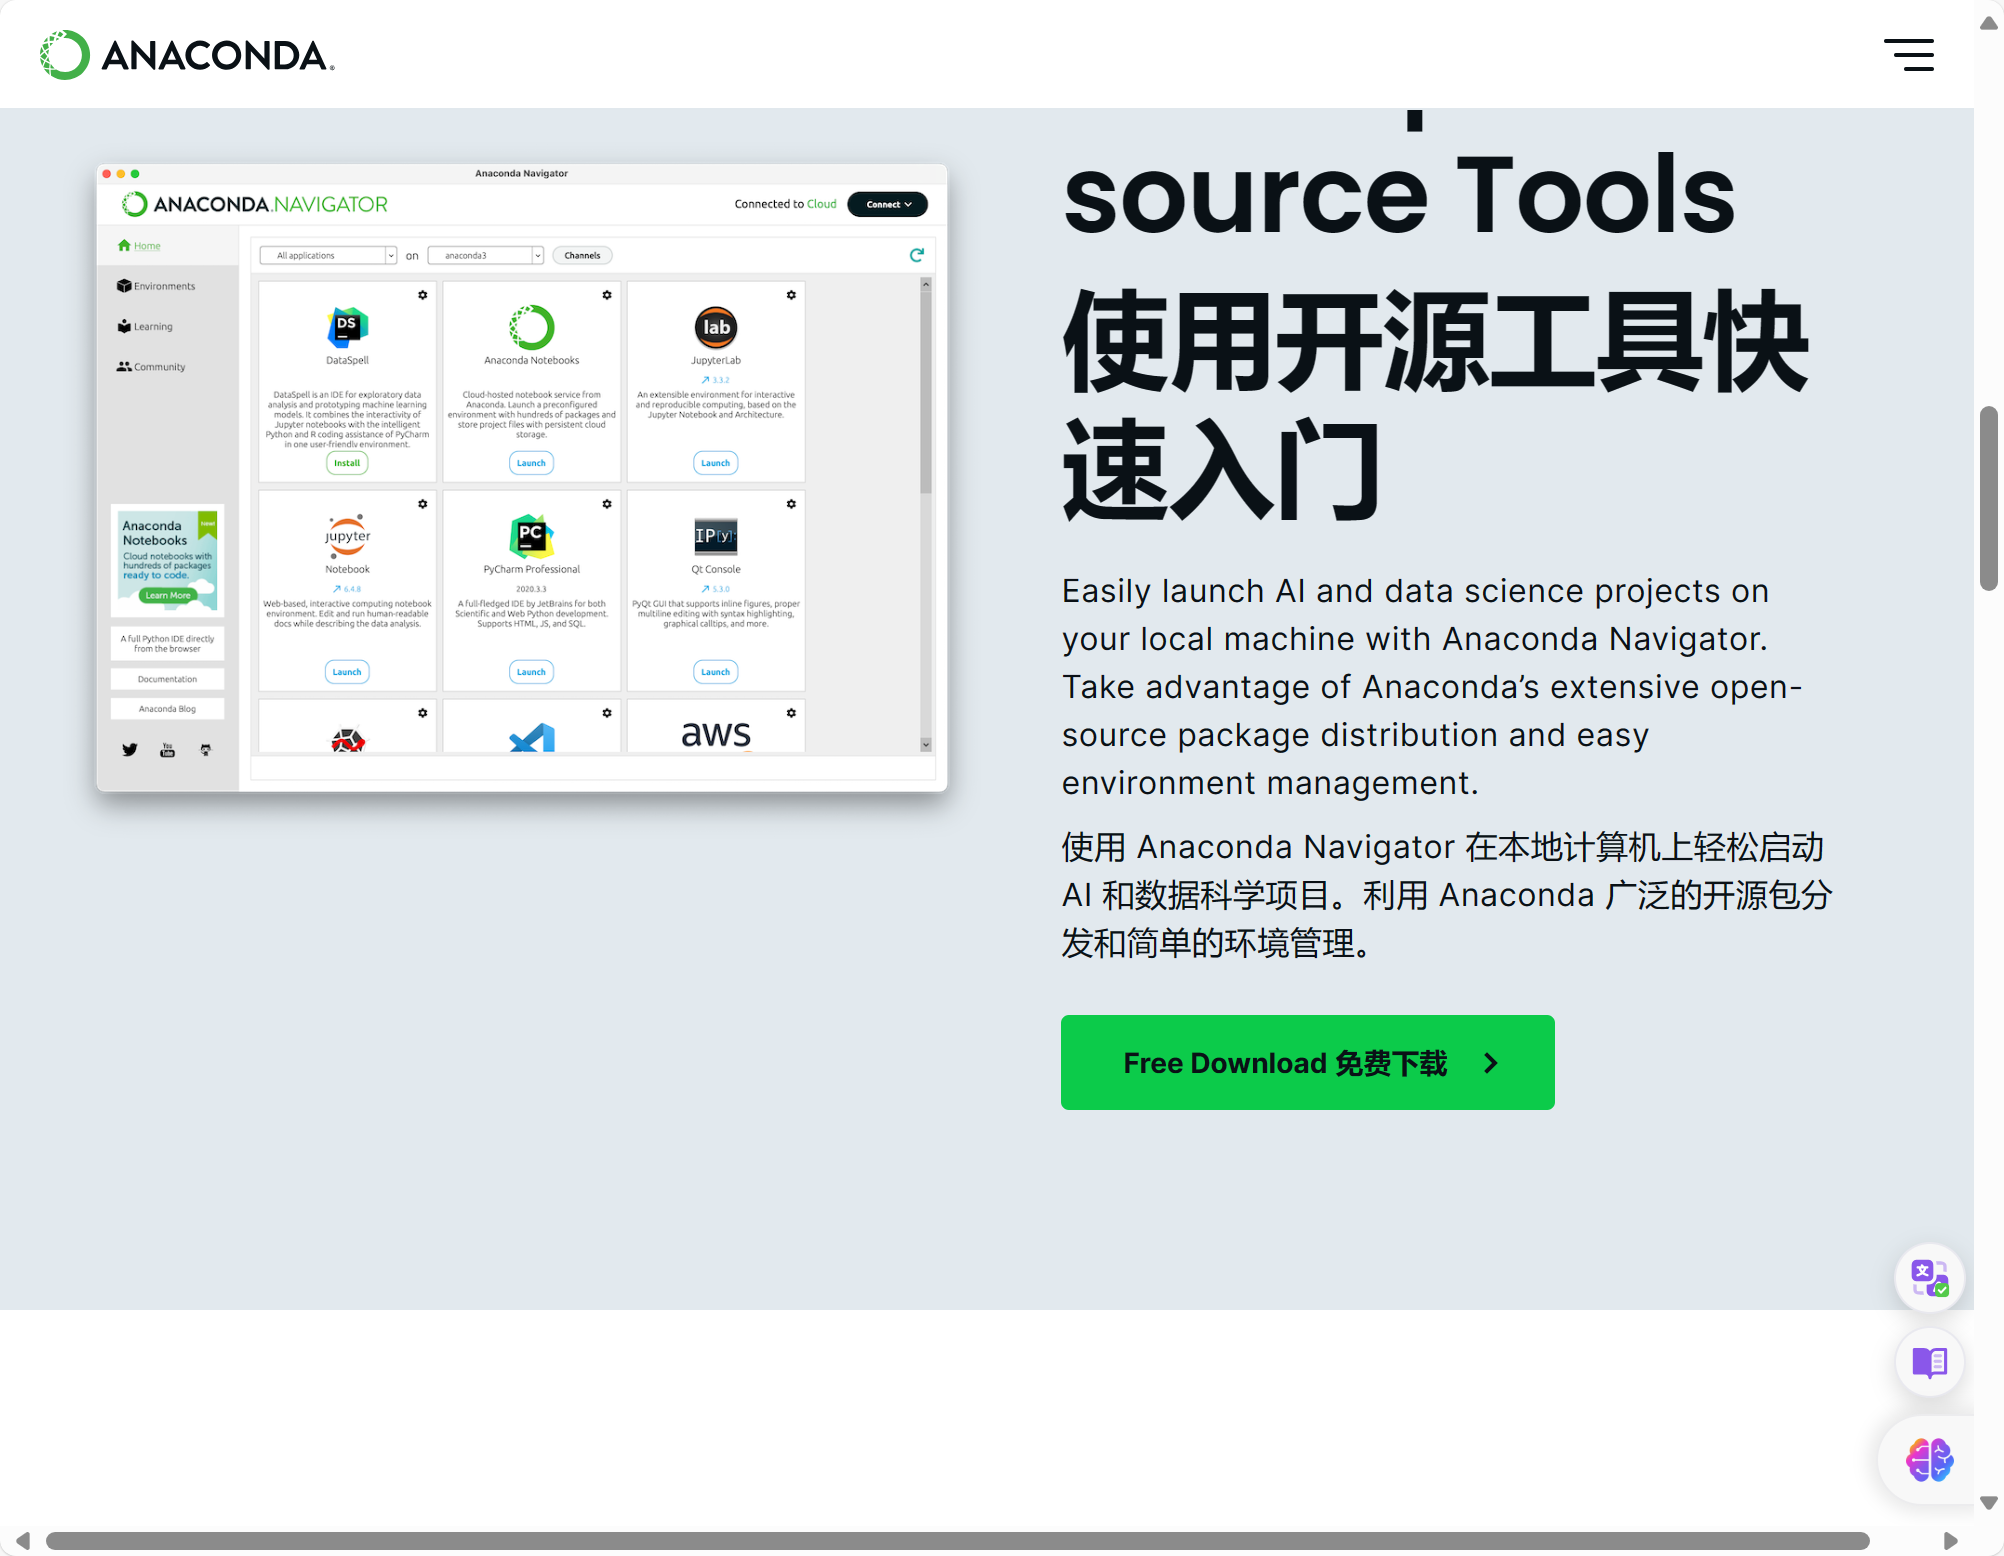
Task: Click the Free Download button
Action: pyautogui.click(x=1307, y=1062)
